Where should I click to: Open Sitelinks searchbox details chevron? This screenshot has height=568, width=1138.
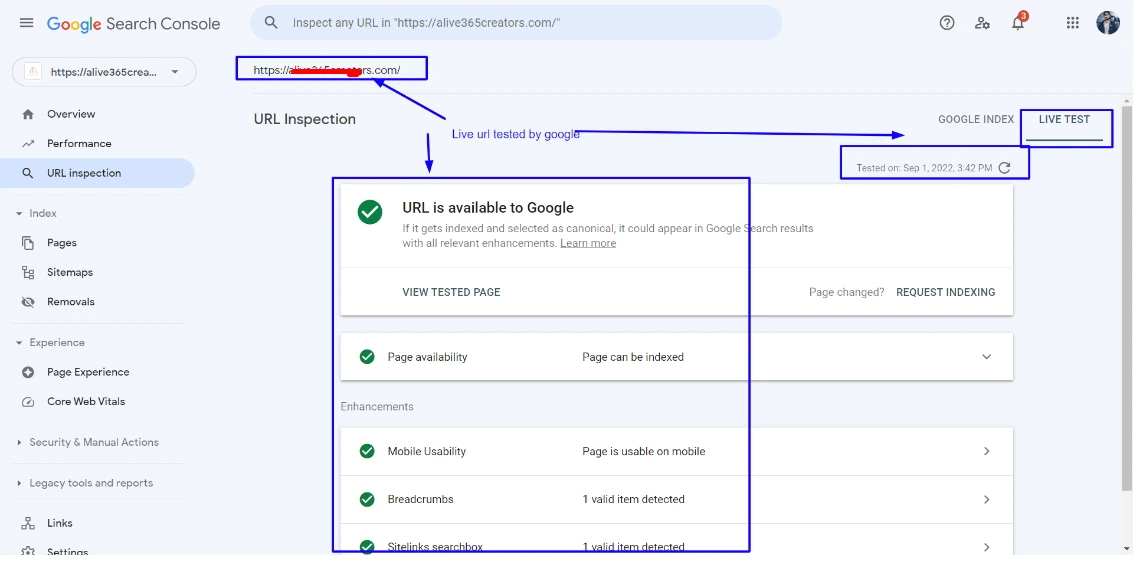986,546
